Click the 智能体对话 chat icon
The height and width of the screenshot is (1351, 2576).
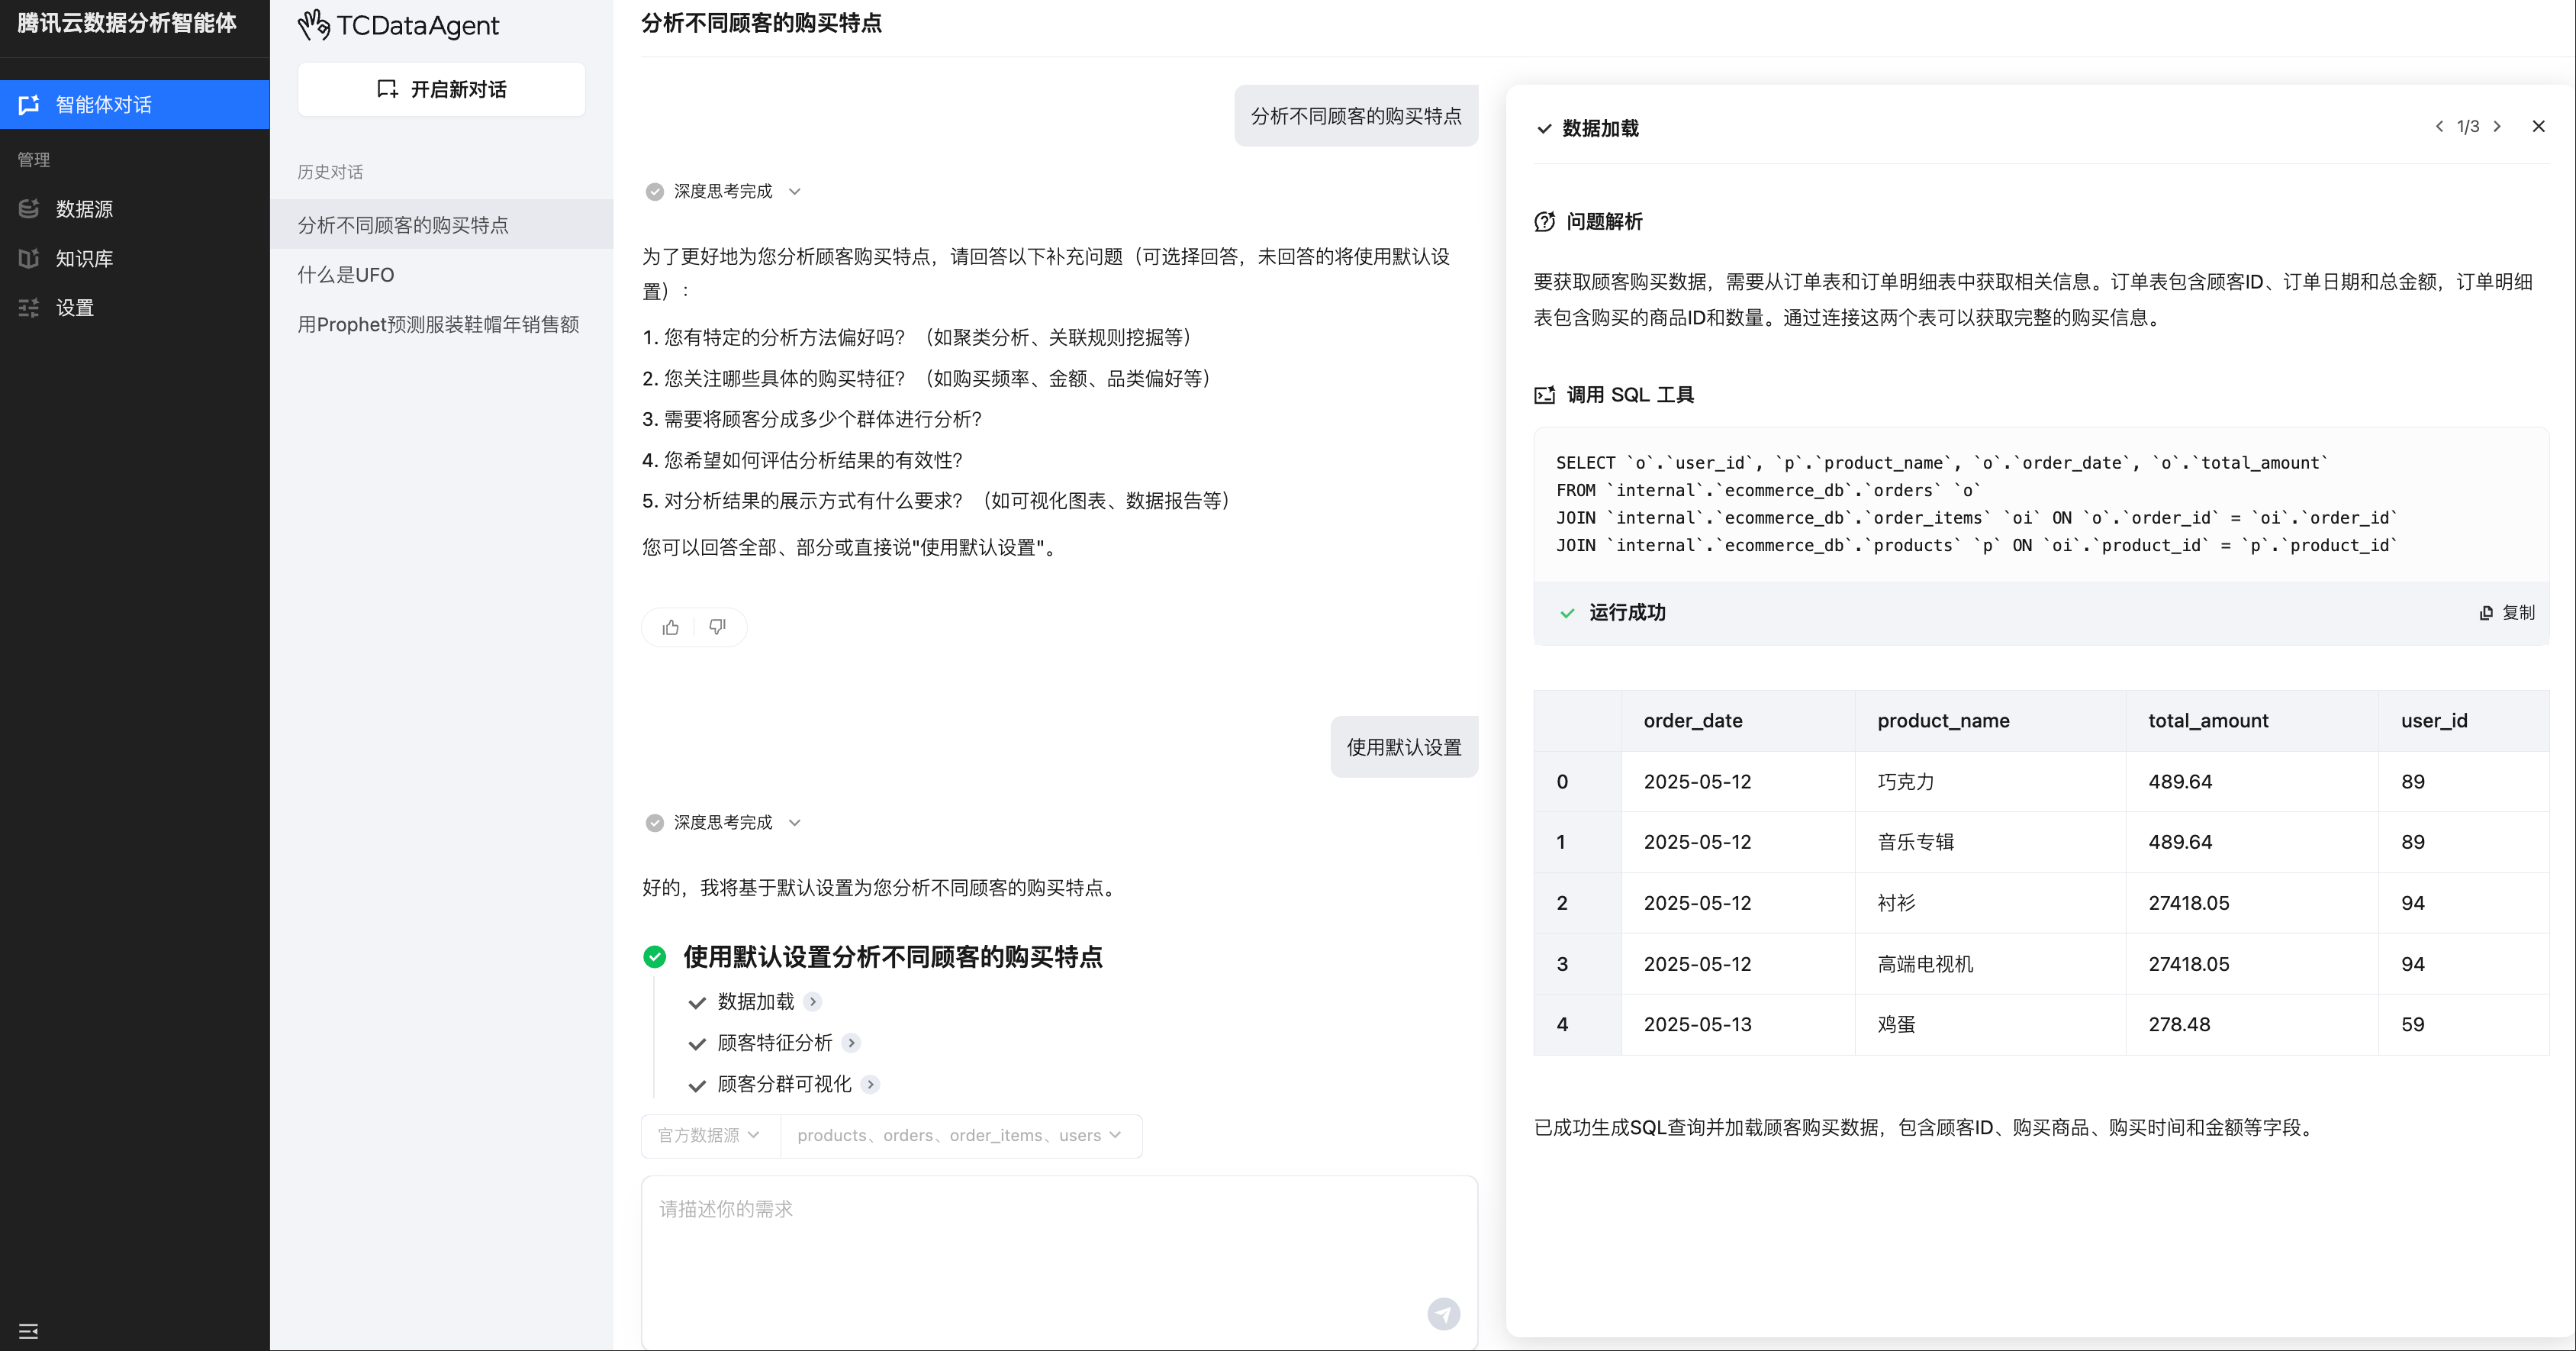click(x=29, y=104)
